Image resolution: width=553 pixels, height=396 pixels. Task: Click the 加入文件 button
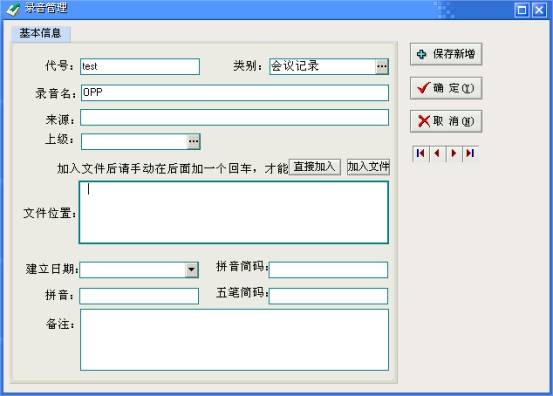pos(368,167)
